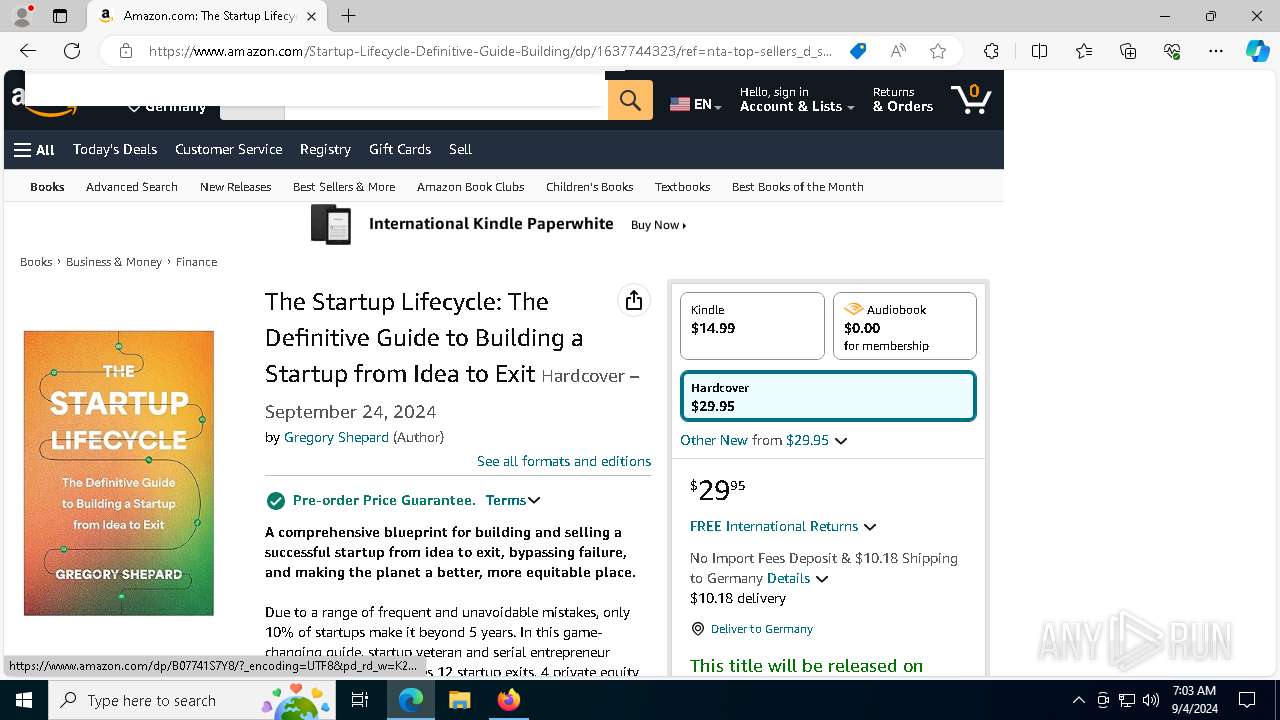Viewport: 1280px width, 720px height.
Task: View site information via the lock icon
Action: coord(126,51)
